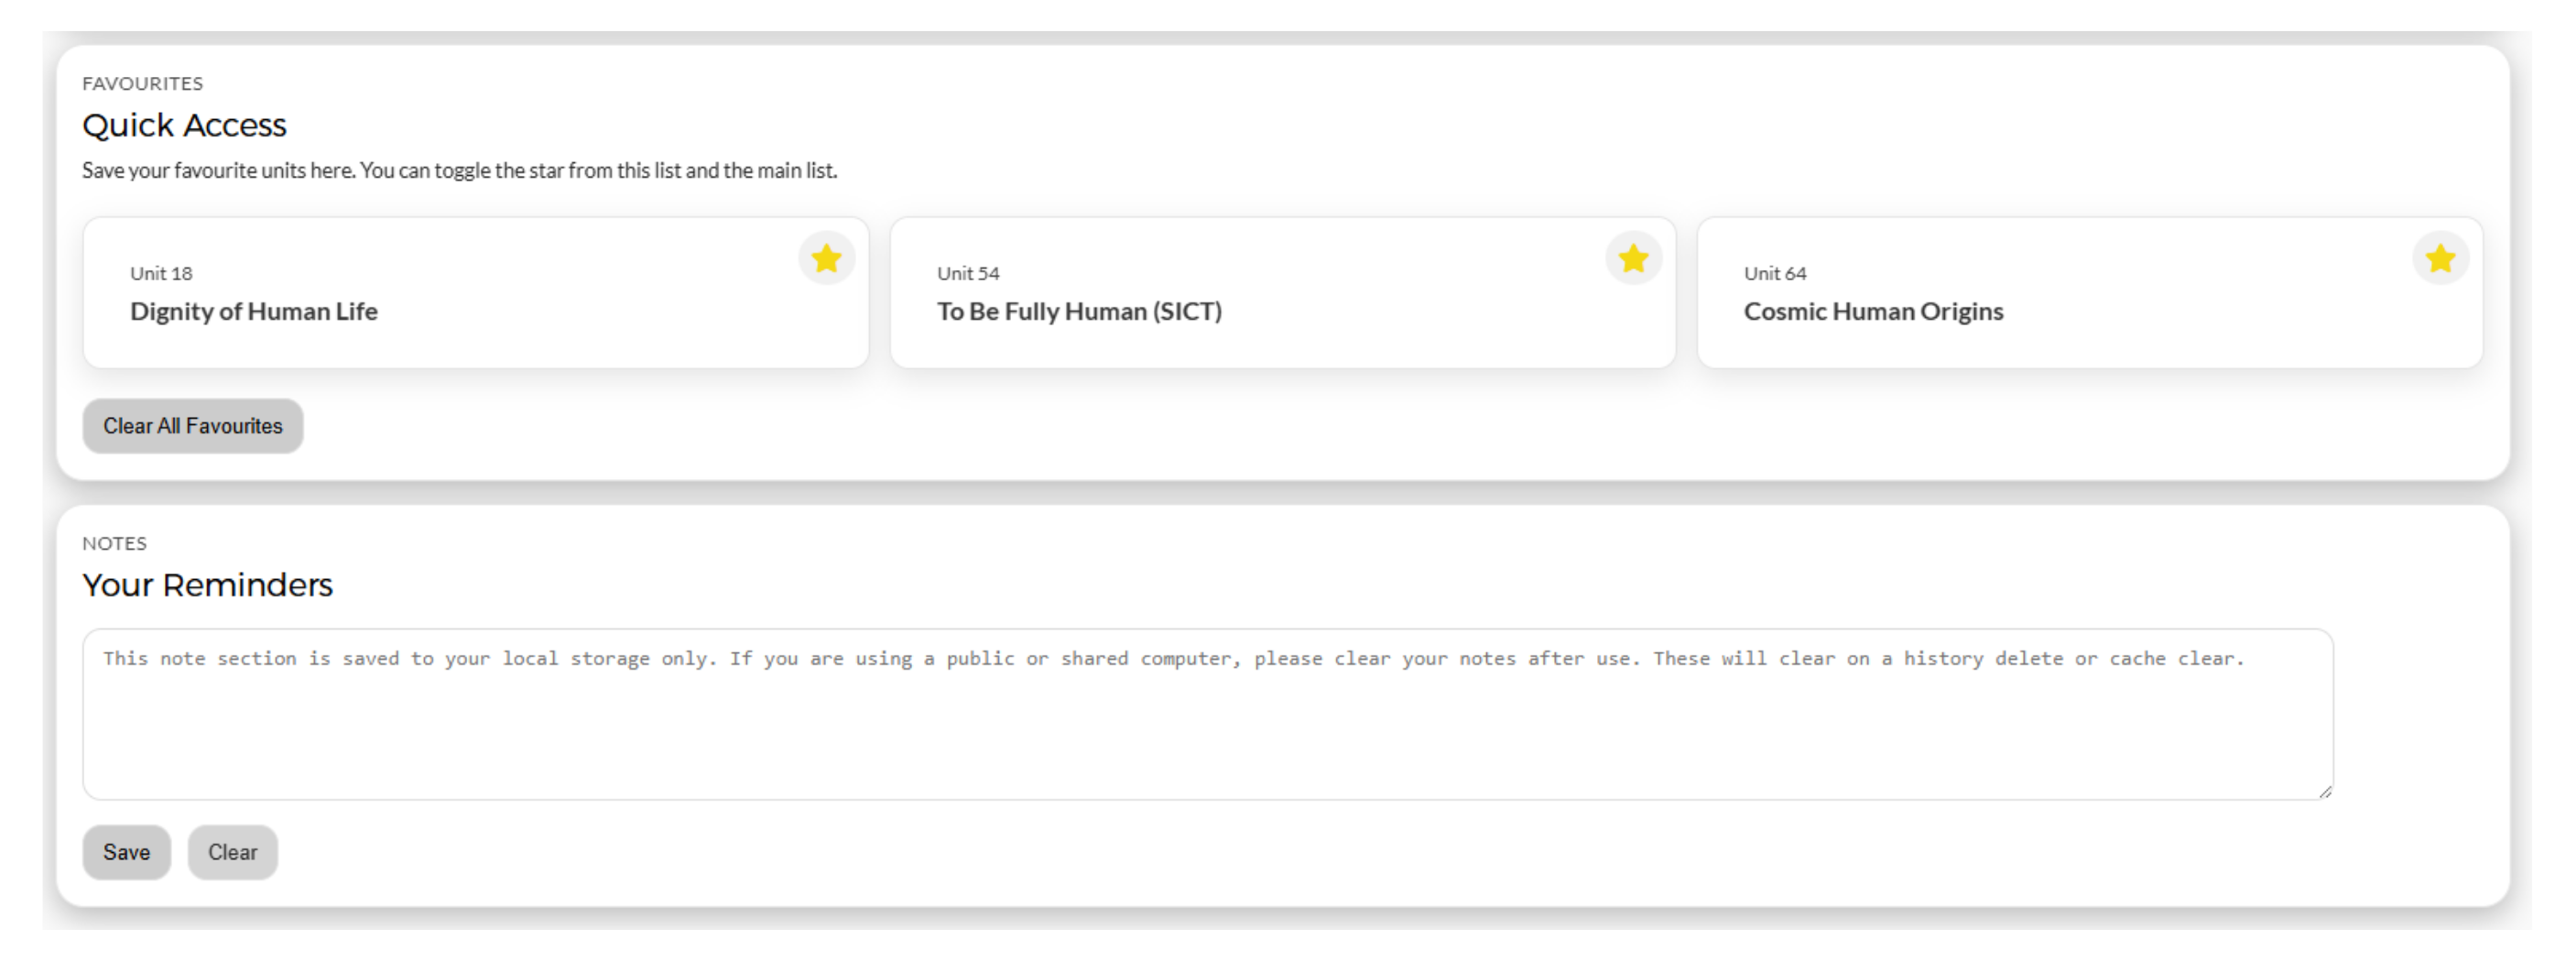Click the Unit 18 label

pyautogui.click(x=161, y=273)
